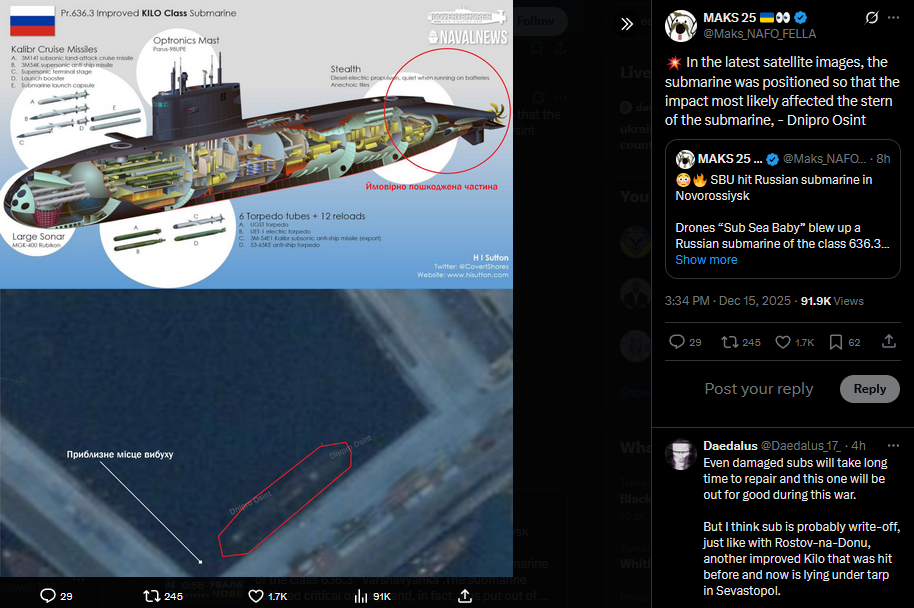Open the satellite image of submarine
The height and width of the screenshot is (608, 914).
pyautogui.click(x=256, y=433)
